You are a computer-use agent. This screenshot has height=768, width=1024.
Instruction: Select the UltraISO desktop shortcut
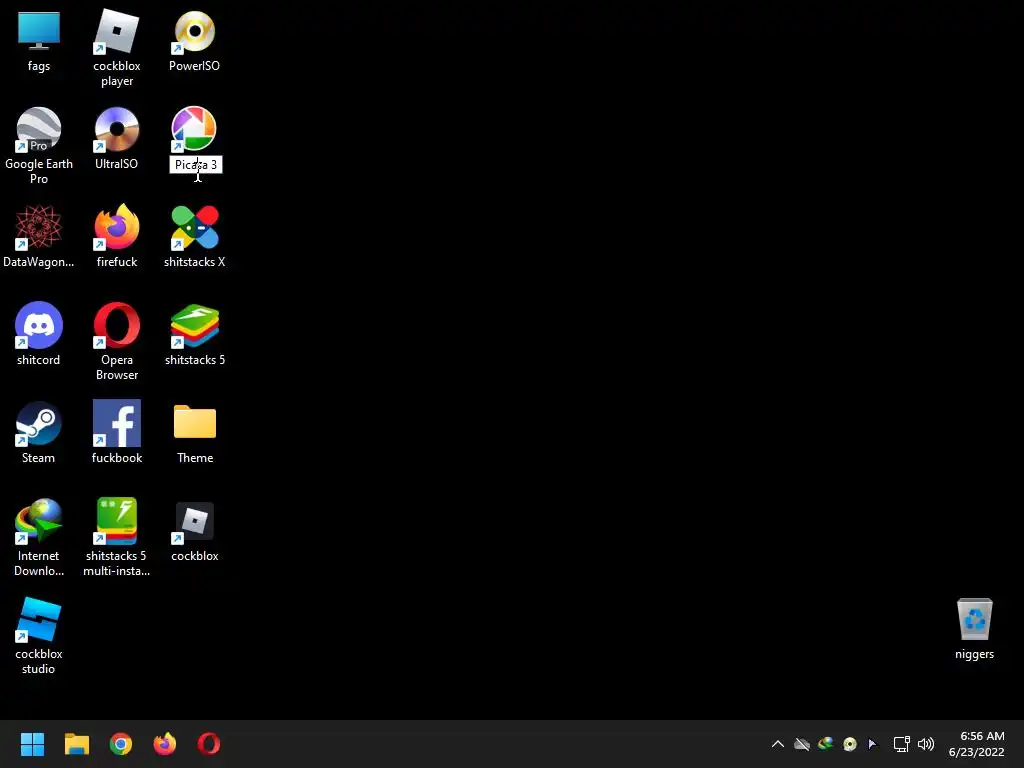(x=116, y=129)
